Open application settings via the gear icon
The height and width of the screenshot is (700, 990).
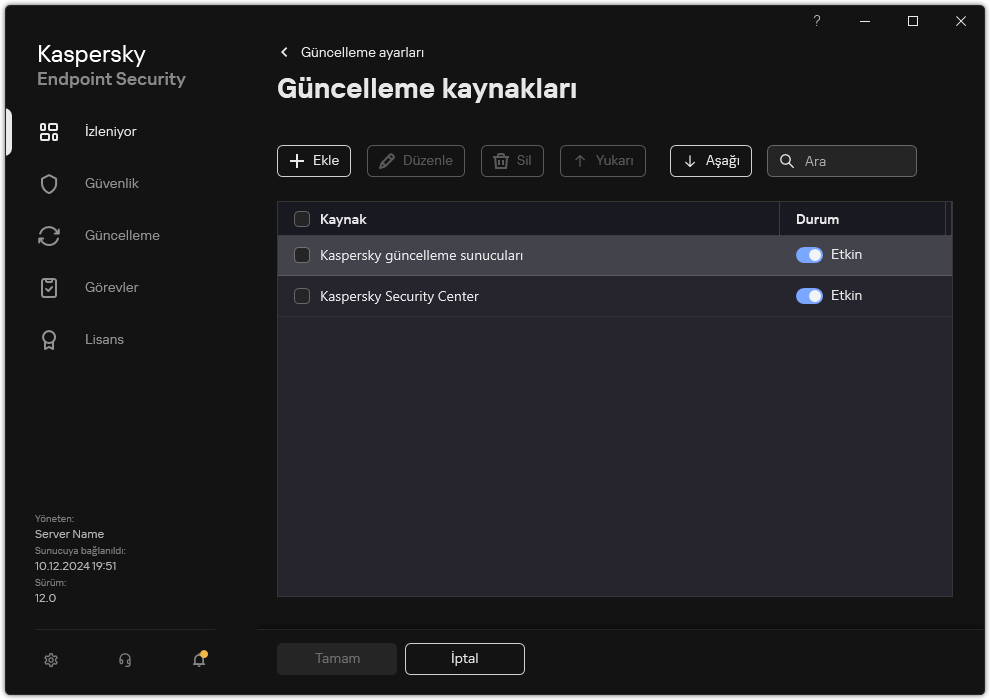(50, 659)
